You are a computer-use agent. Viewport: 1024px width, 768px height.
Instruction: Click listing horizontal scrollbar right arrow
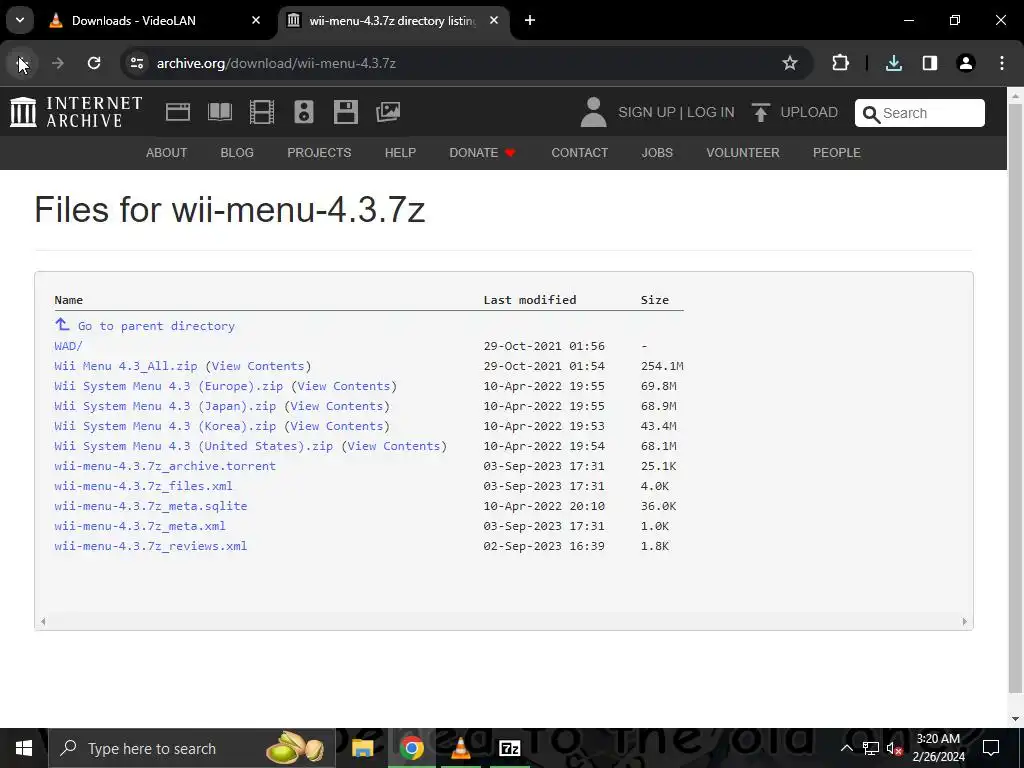(x=965, y=622)
